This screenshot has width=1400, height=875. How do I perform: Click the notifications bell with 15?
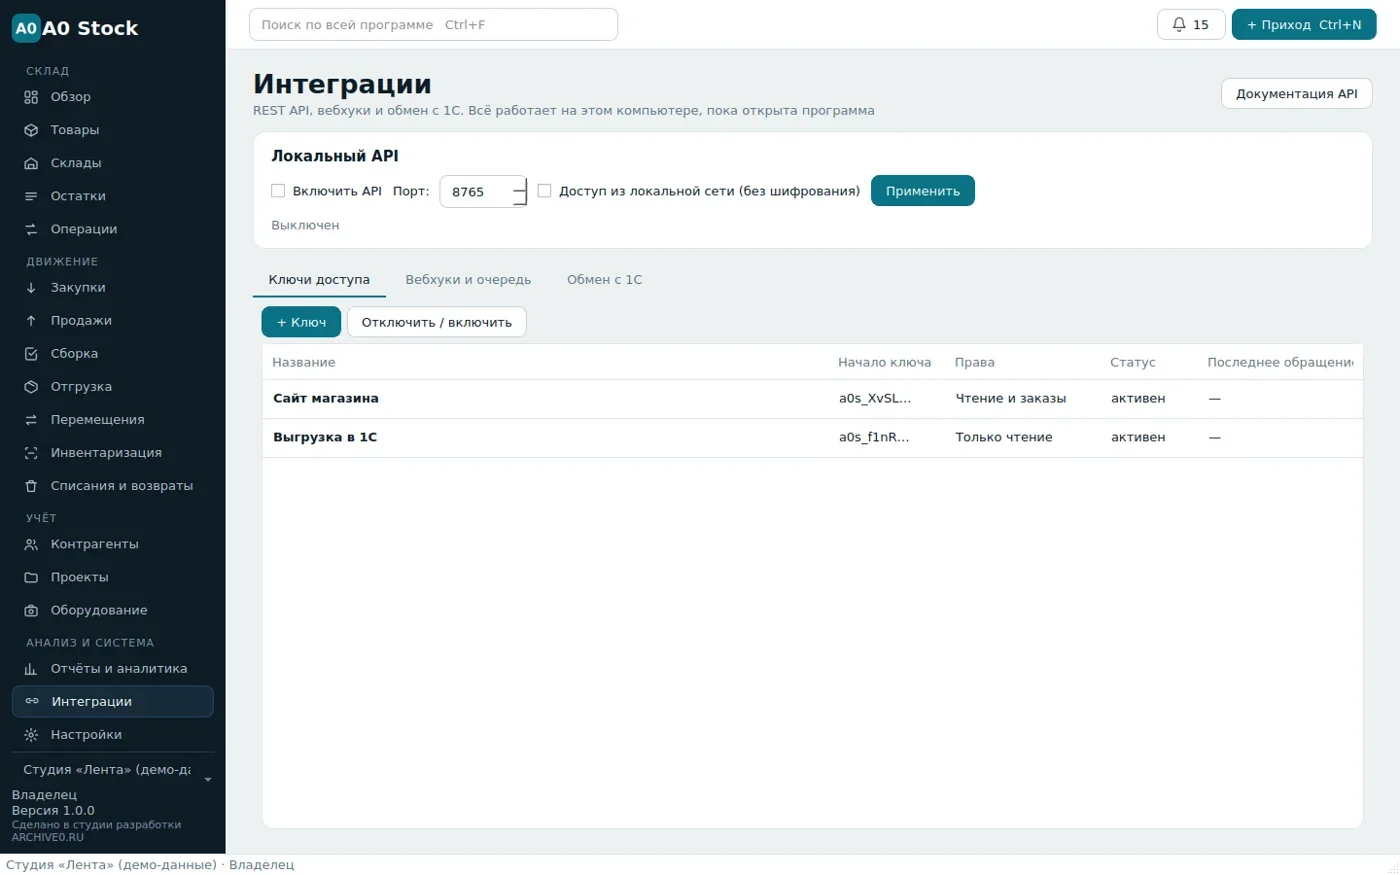click(1191, 25)
